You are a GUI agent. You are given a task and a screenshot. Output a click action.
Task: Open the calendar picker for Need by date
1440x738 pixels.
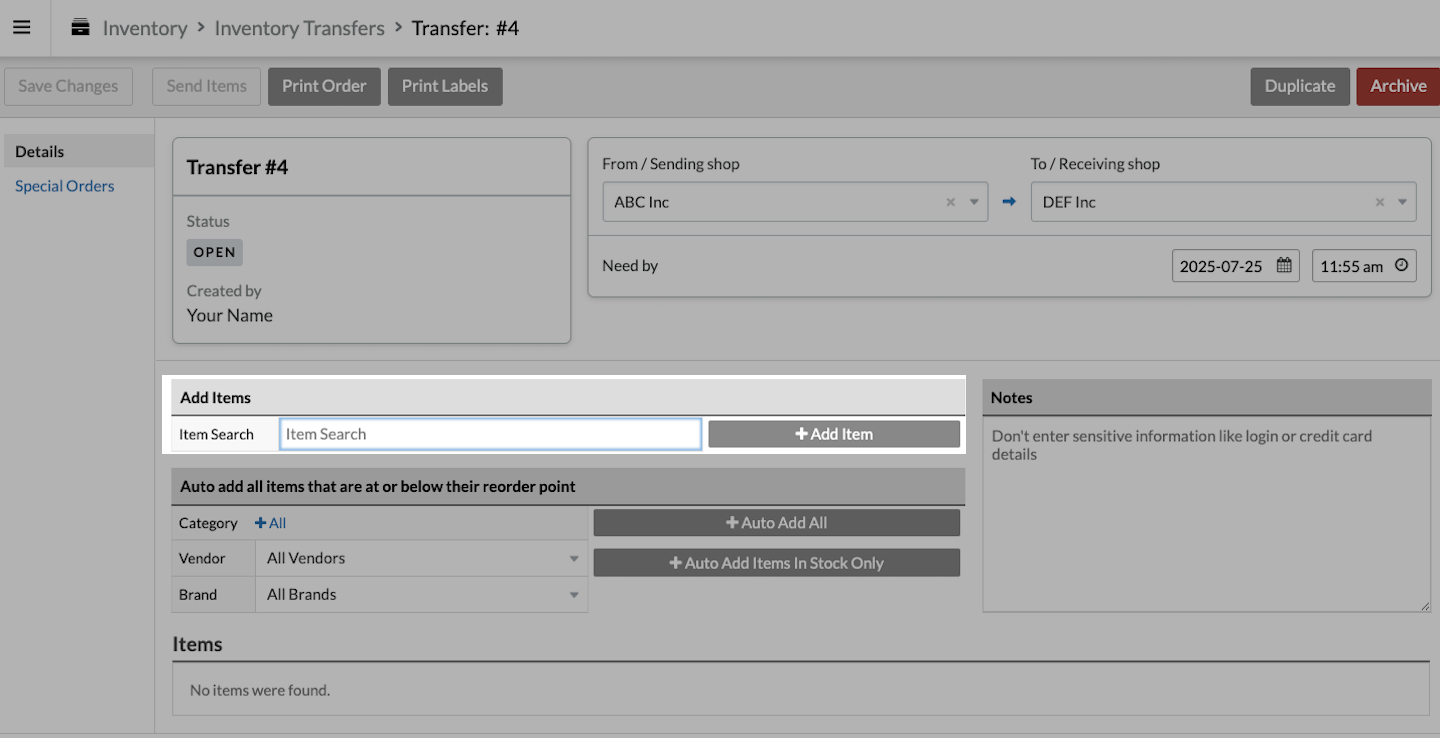(1284, 266)
